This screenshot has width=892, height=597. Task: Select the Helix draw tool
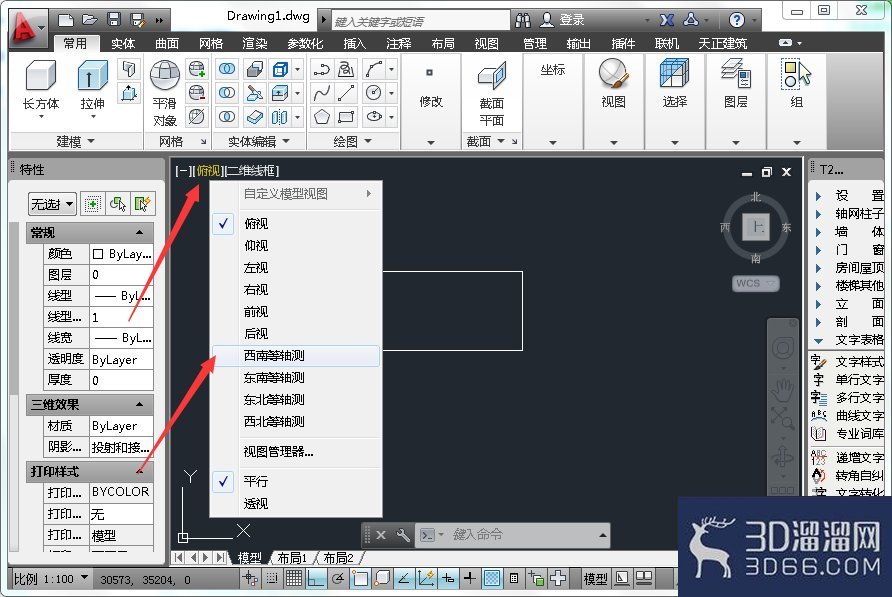[346, 69]
